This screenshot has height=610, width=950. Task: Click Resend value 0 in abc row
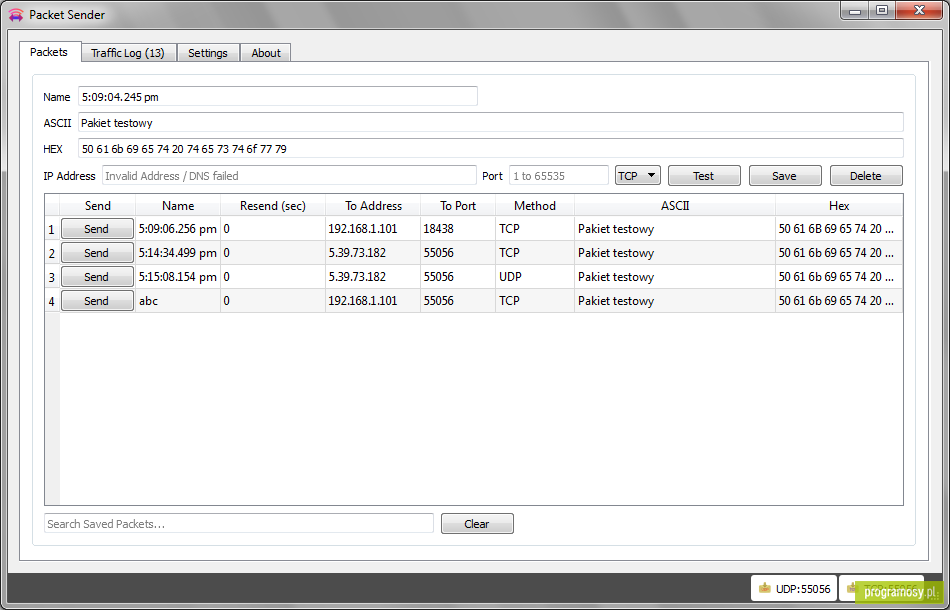(x=273, y=301)
